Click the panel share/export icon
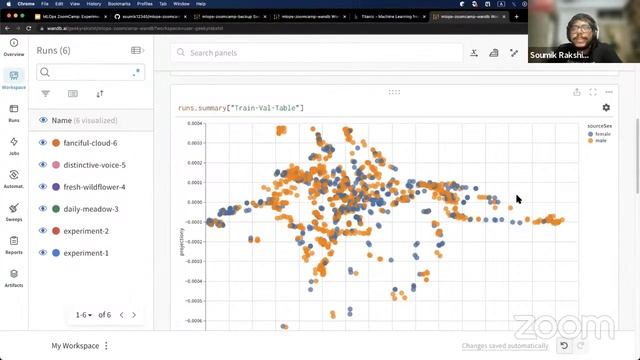This screenshot has height=360, width=640. coord(577,92)
